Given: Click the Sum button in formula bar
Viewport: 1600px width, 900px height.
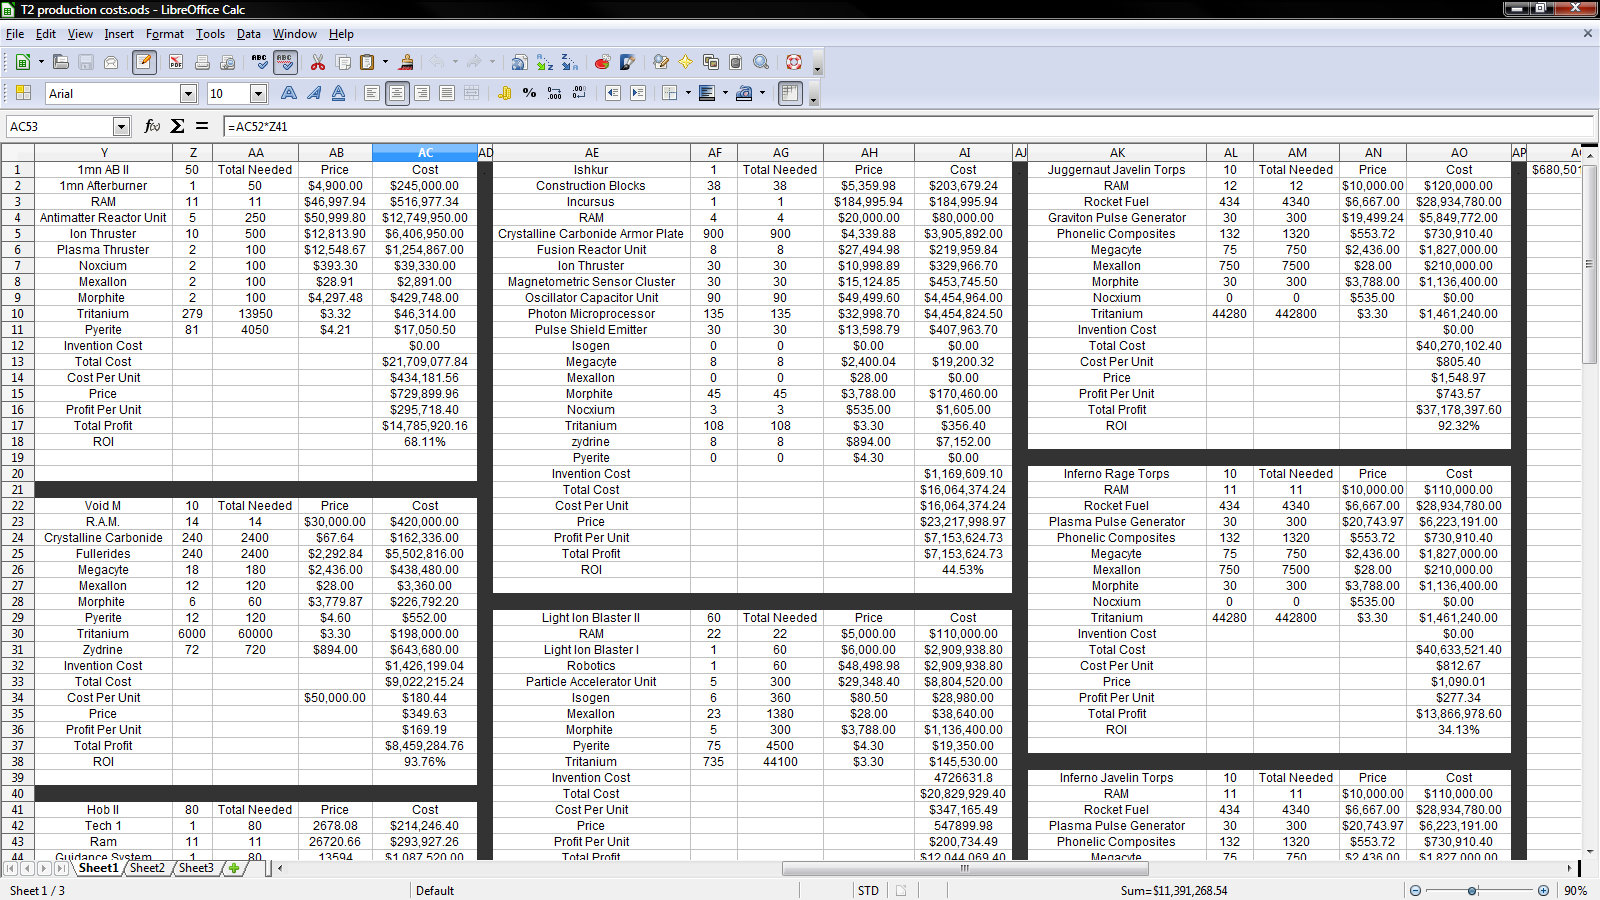Looking at the screenshot, I should (177, 126).
